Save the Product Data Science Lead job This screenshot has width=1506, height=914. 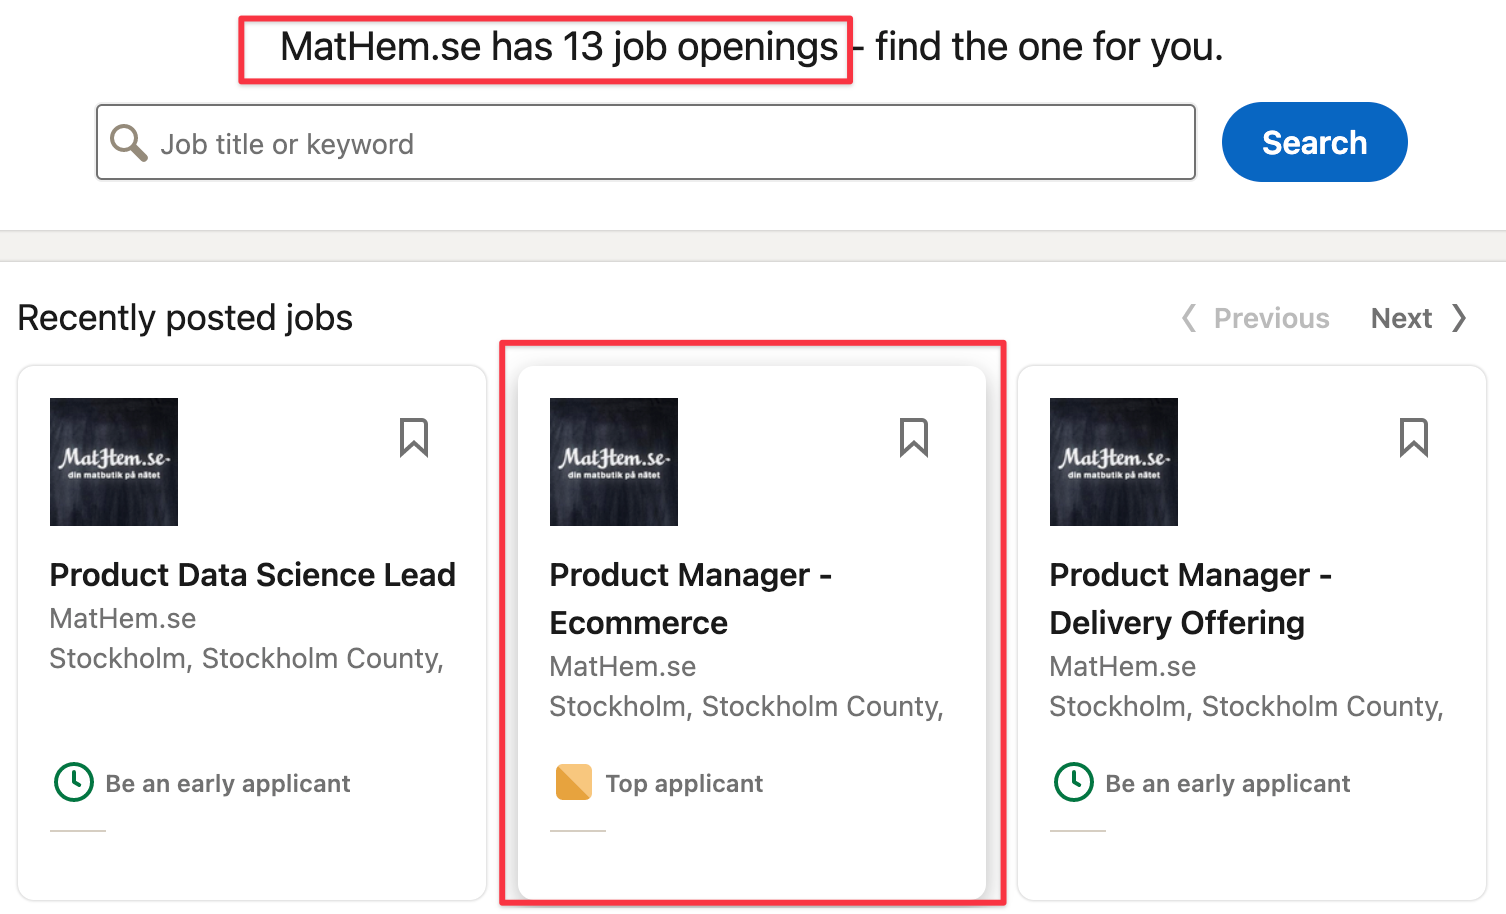coord(414,438)
